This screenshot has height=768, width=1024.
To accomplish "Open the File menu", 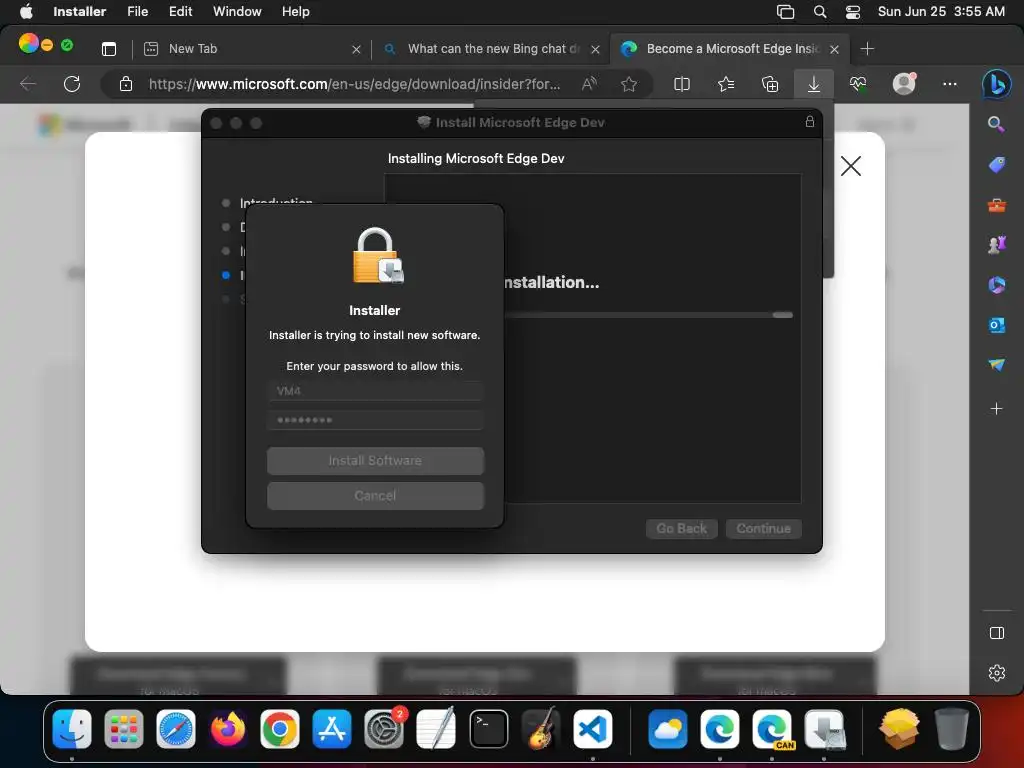I will (x=138, y=11).
